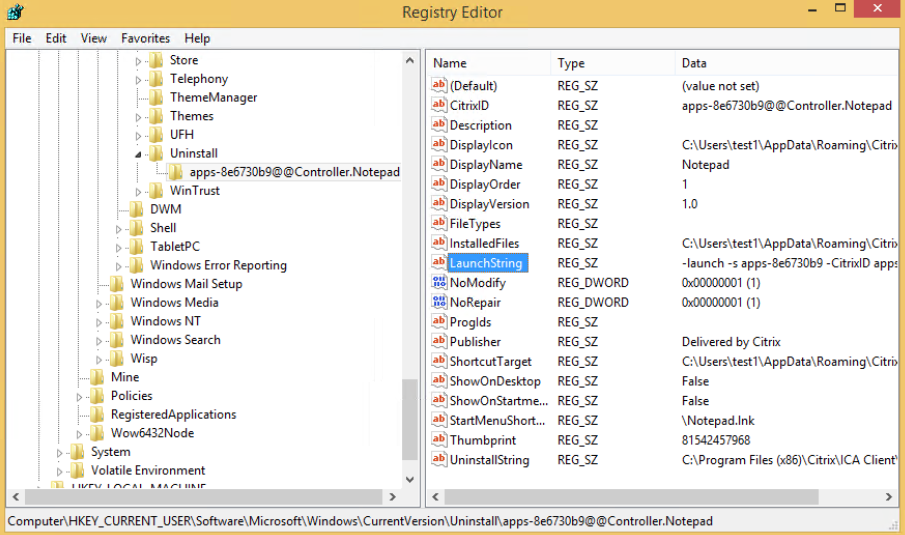
Task: Select the DisplayOrder value name
Action: click(x=485, y=185)
